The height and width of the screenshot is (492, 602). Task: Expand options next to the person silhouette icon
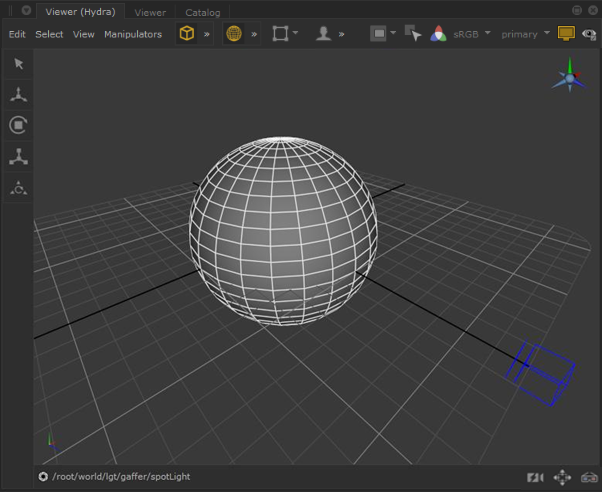341,34
